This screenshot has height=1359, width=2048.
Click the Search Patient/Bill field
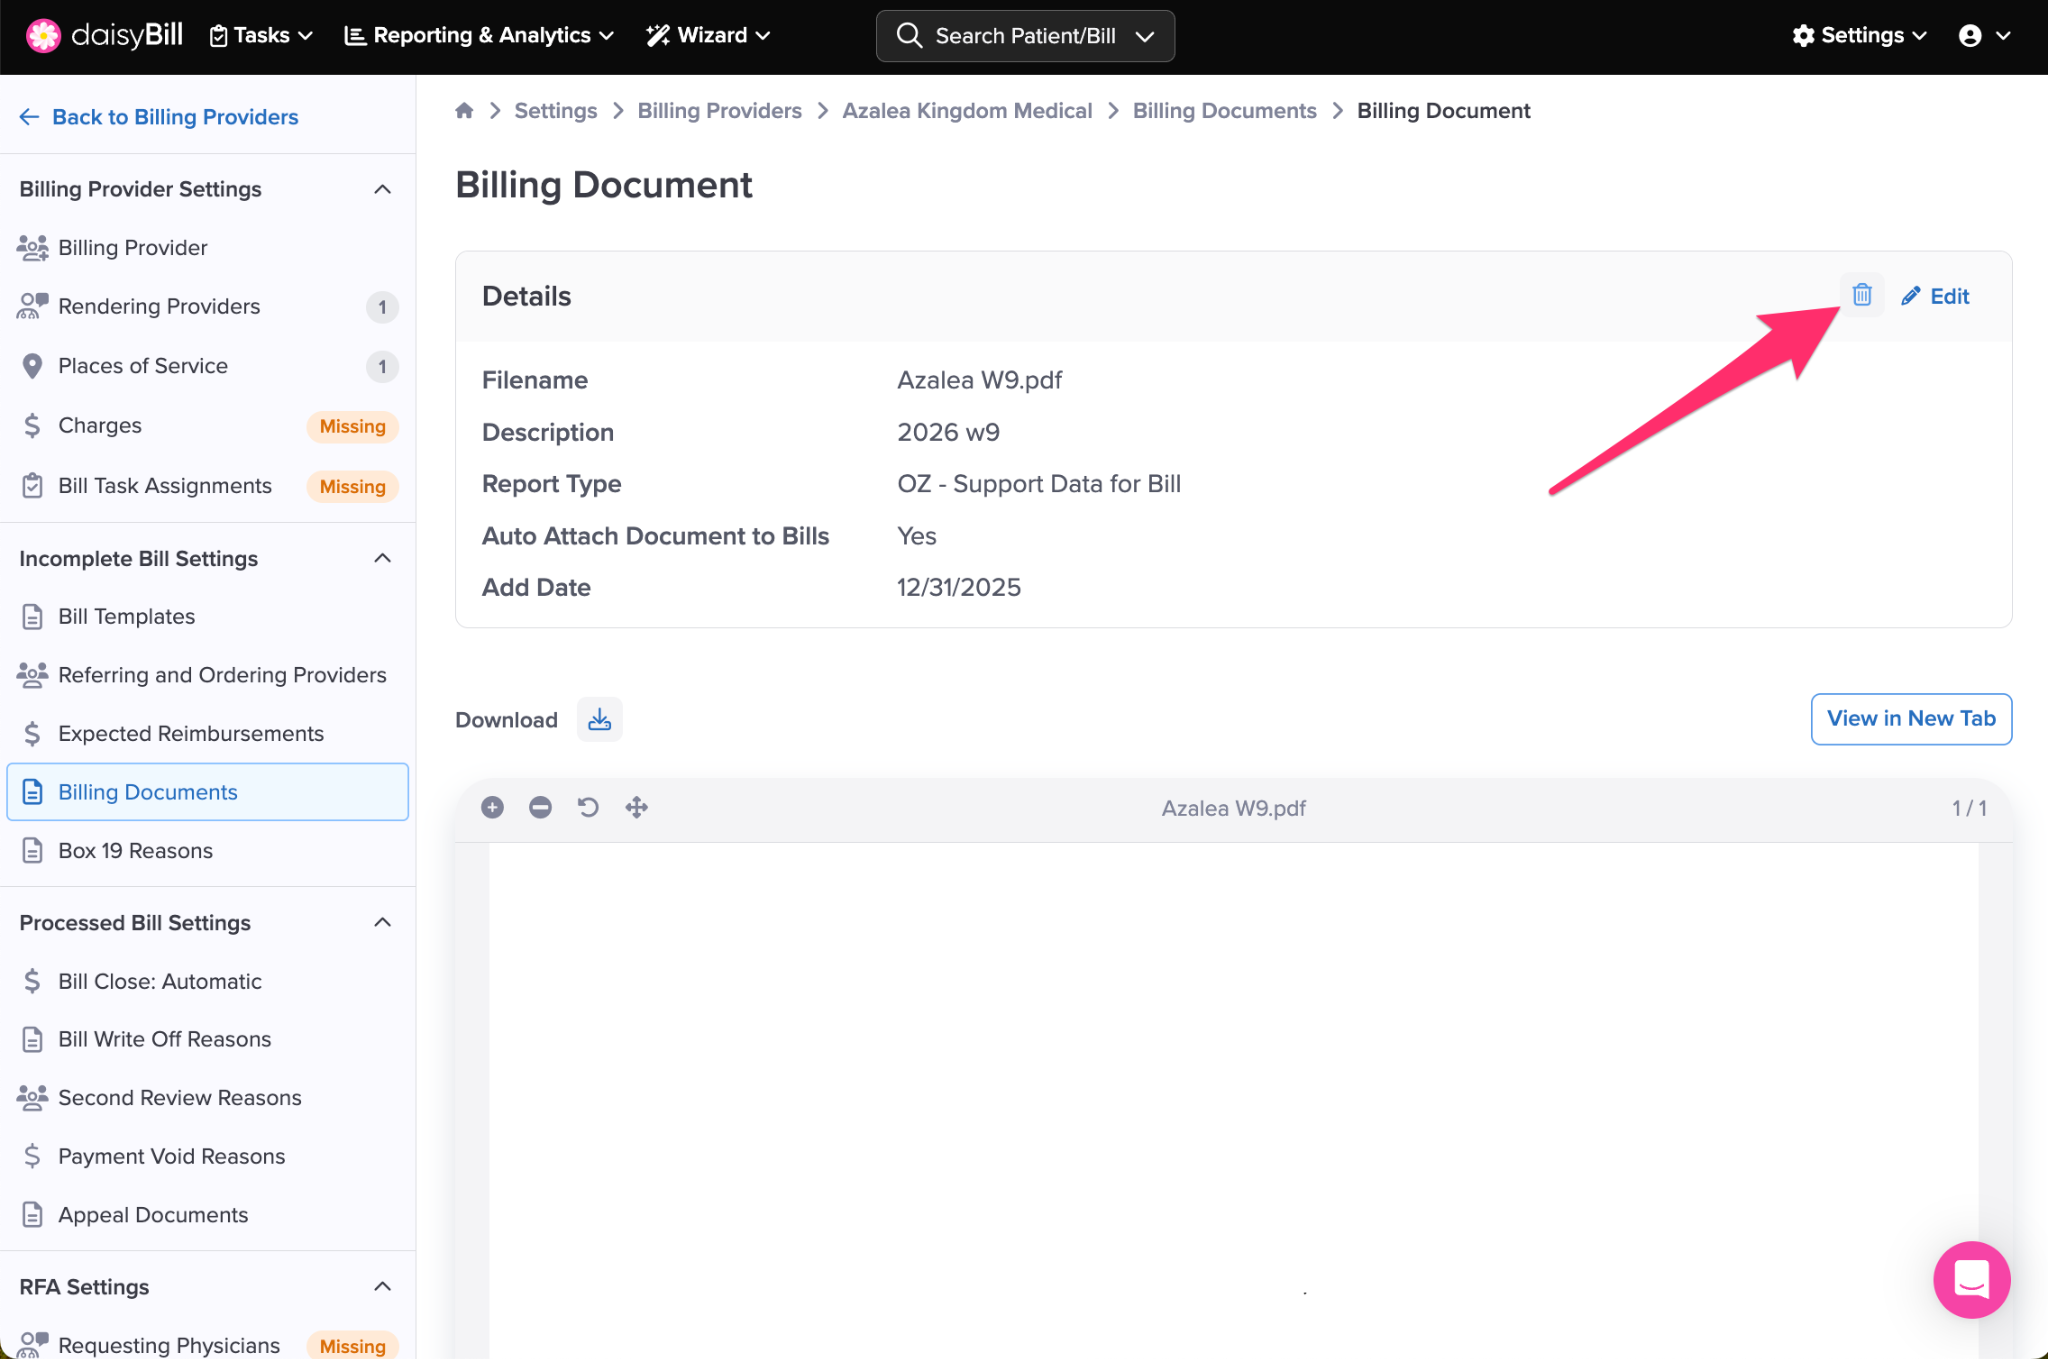tap(1024, 36)
